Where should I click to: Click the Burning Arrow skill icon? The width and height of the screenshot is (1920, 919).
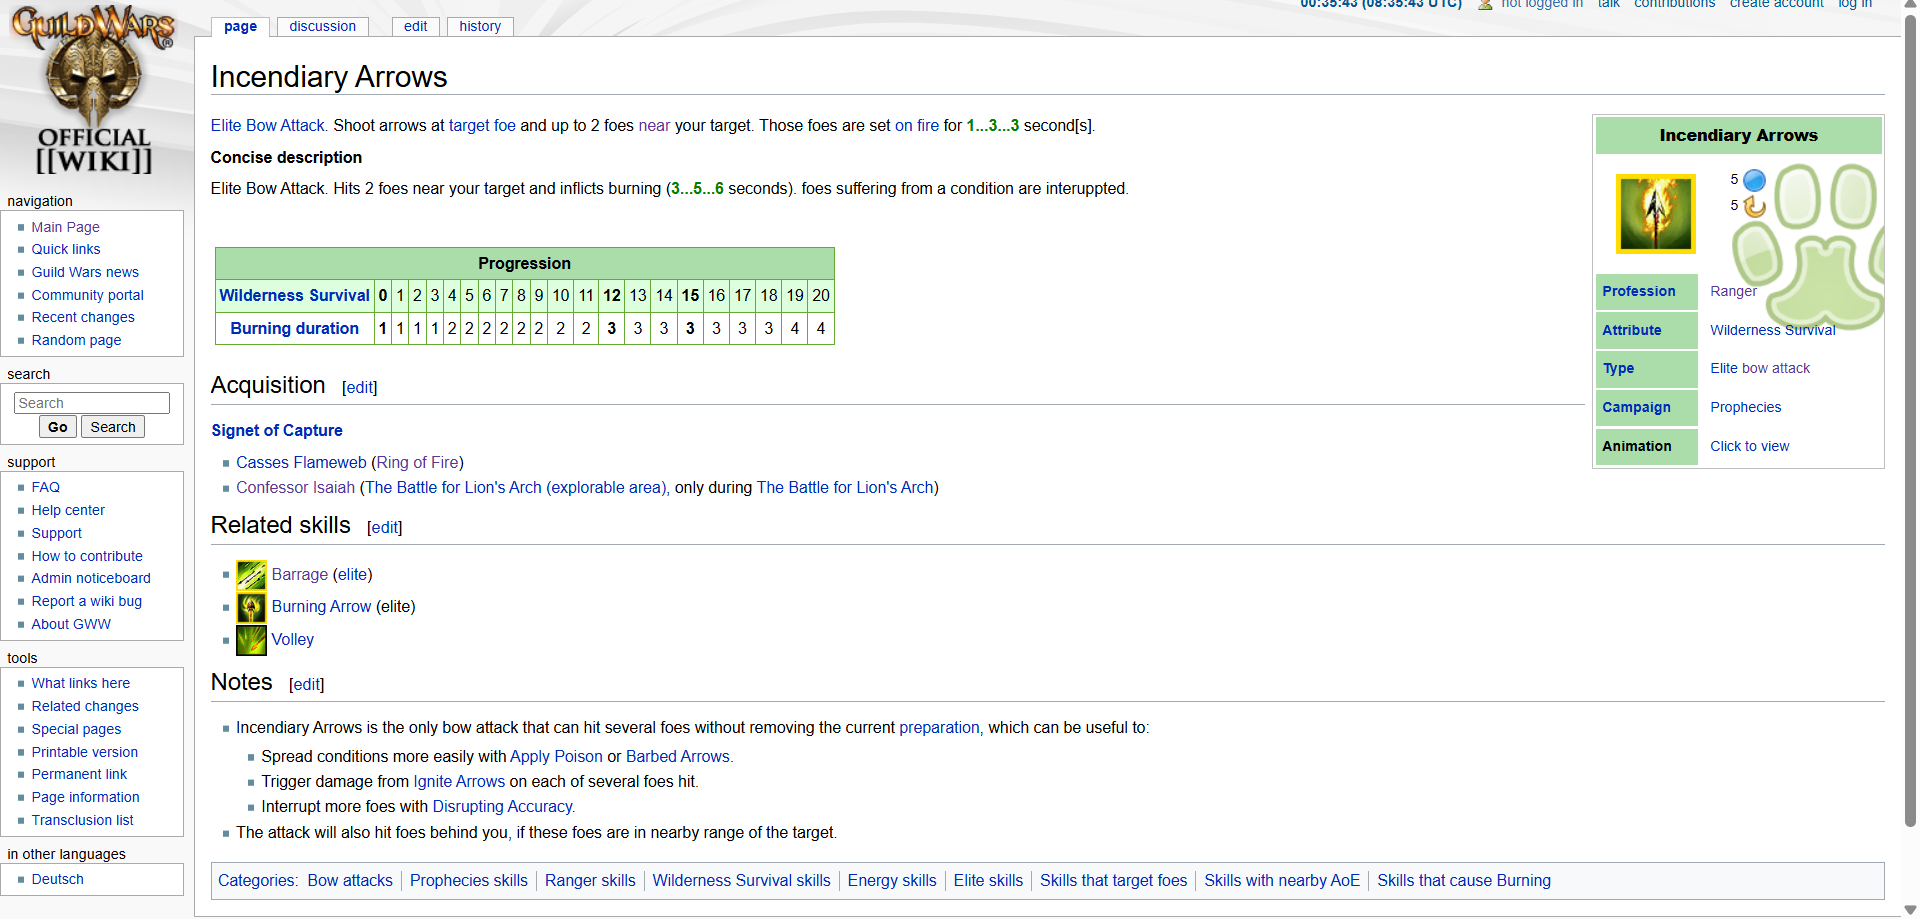point(251,607)
